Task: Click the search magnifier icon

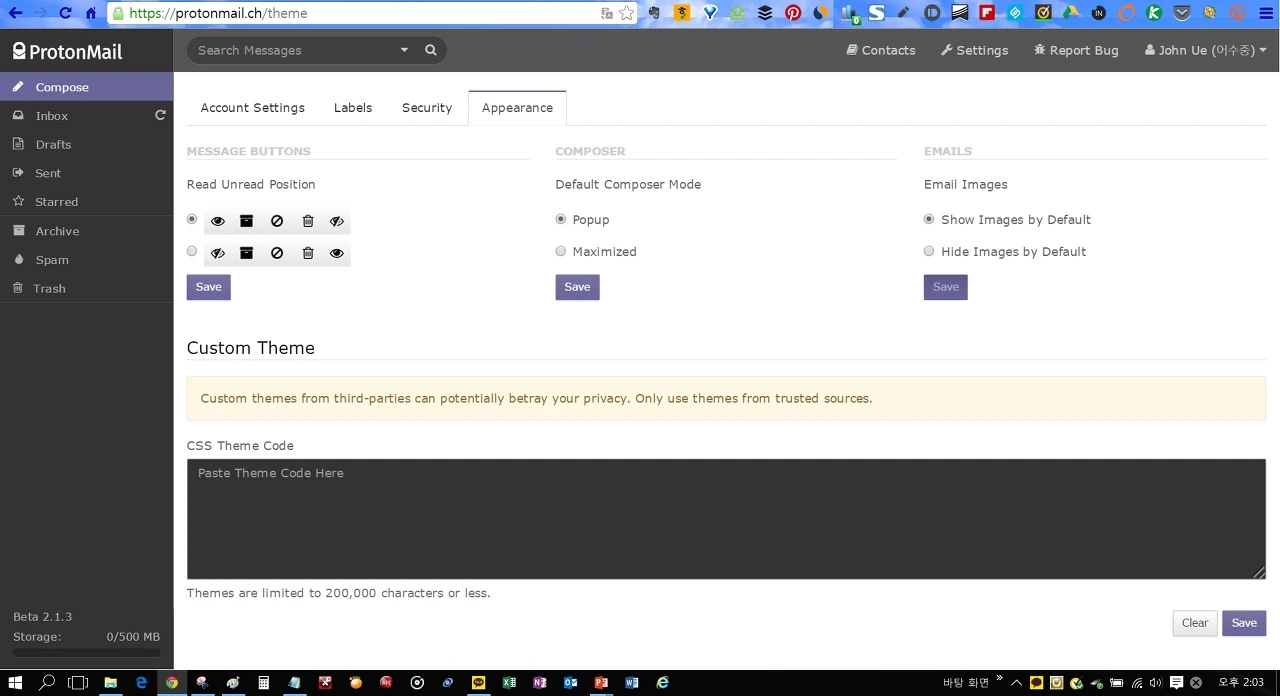Action: coord(431,50)
